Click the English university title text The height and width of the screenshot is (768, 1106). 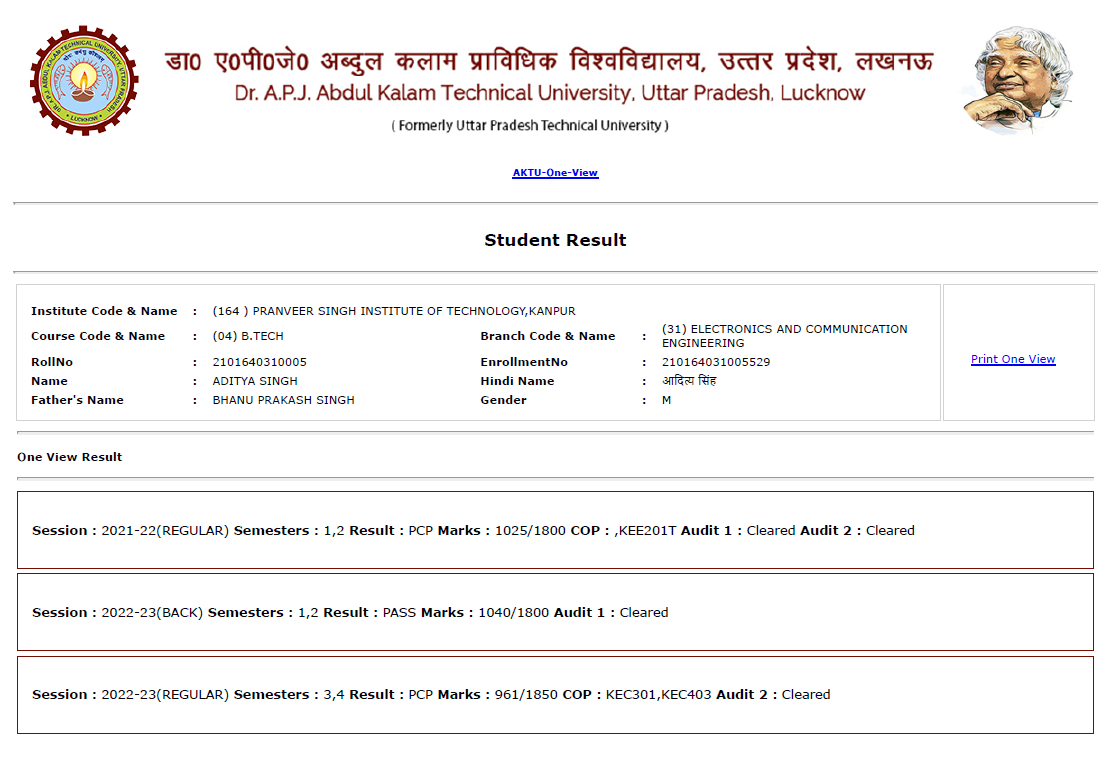click(x=550, y=94)
